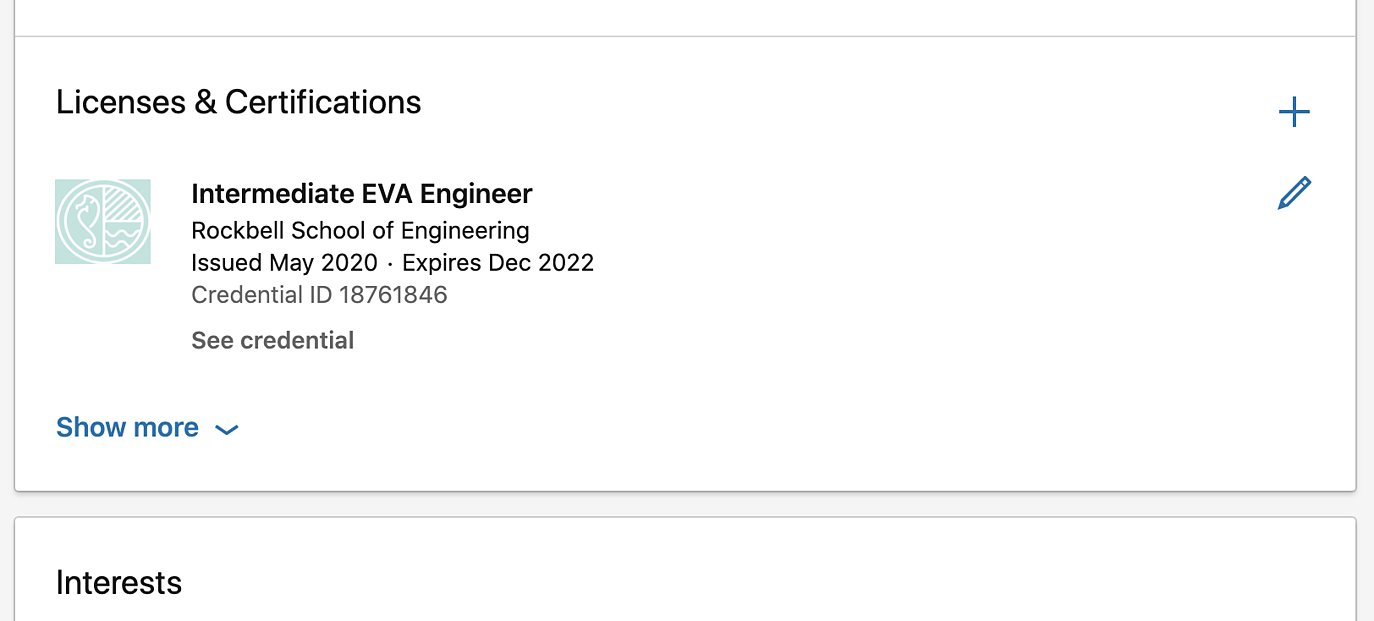Open the See credential link
This screenshot has height=621, width=1374.
coord(273,340)
